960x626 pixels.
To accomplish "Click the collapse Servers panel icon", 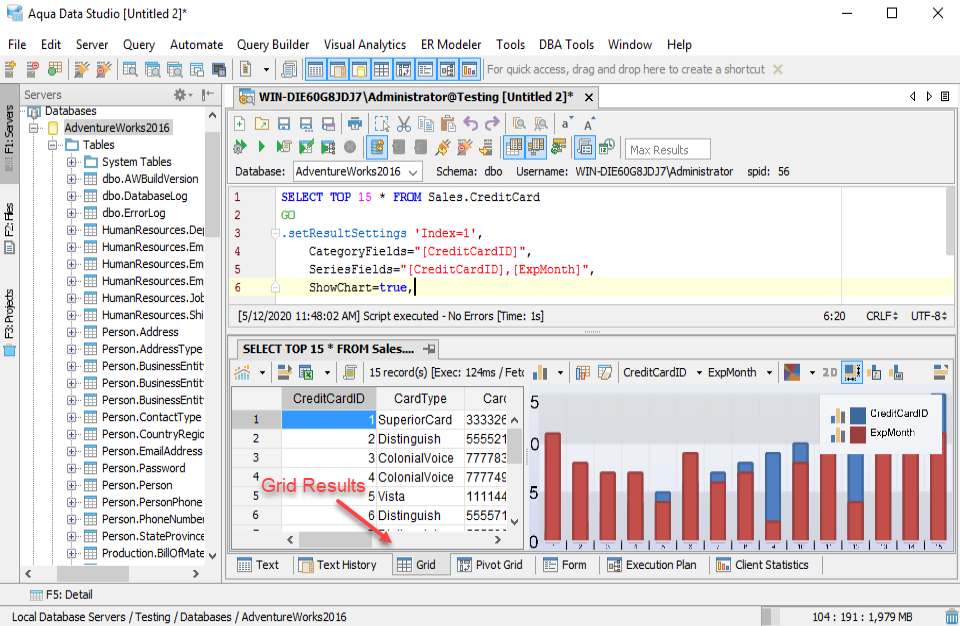I will (x=208, y=94).
